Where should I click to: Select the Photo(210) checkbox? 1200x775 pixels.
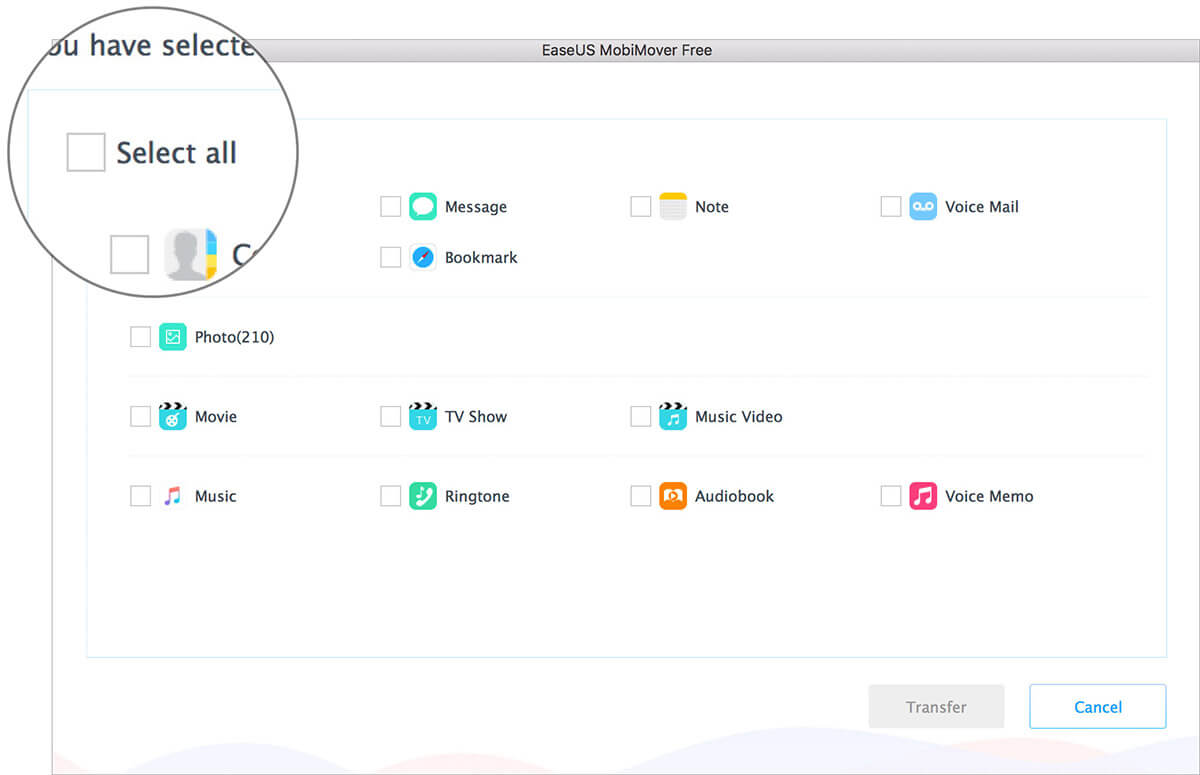coord(140,337)
